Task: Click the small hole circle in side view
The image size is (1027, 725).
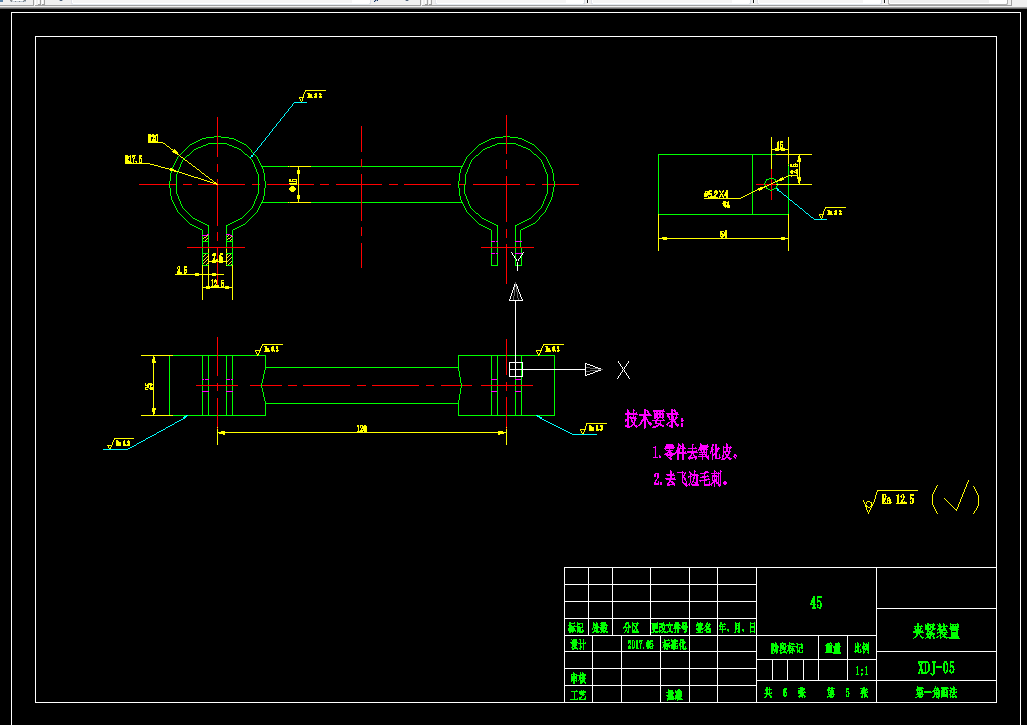Action: tap(771, 184)
